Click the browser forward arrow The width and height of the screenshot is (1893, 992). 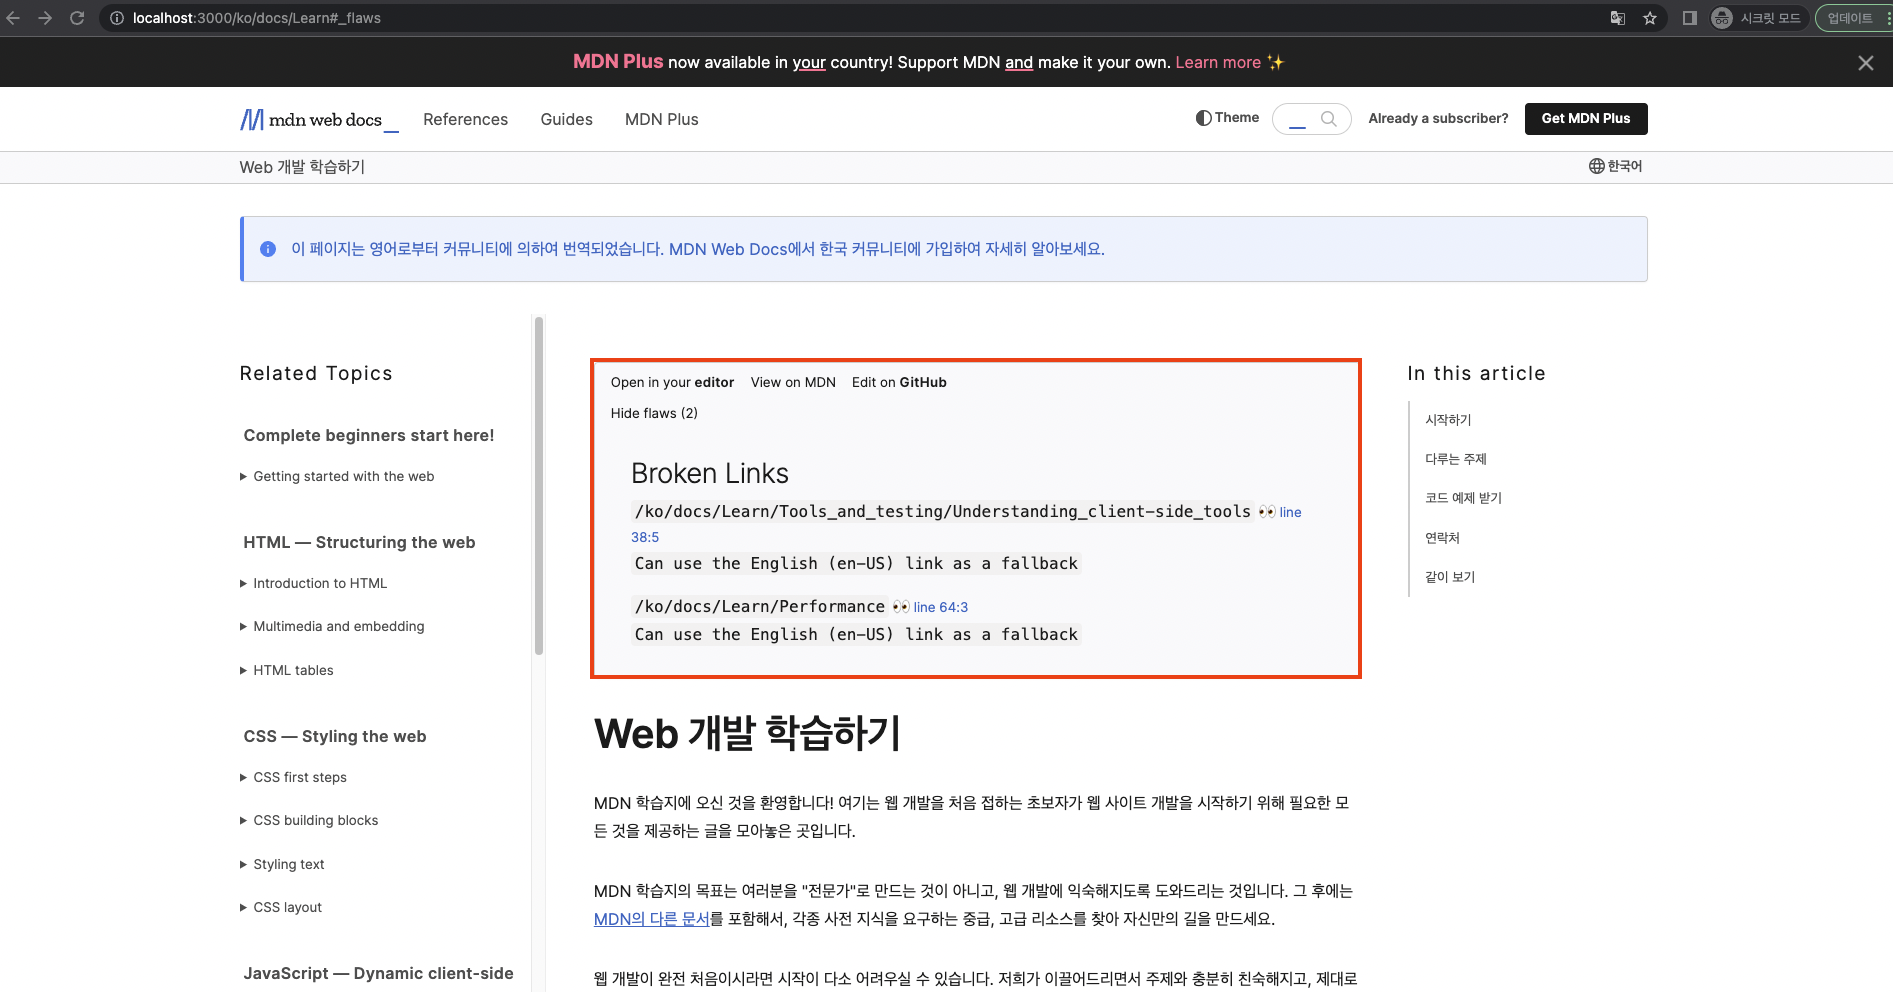[45, 18]
